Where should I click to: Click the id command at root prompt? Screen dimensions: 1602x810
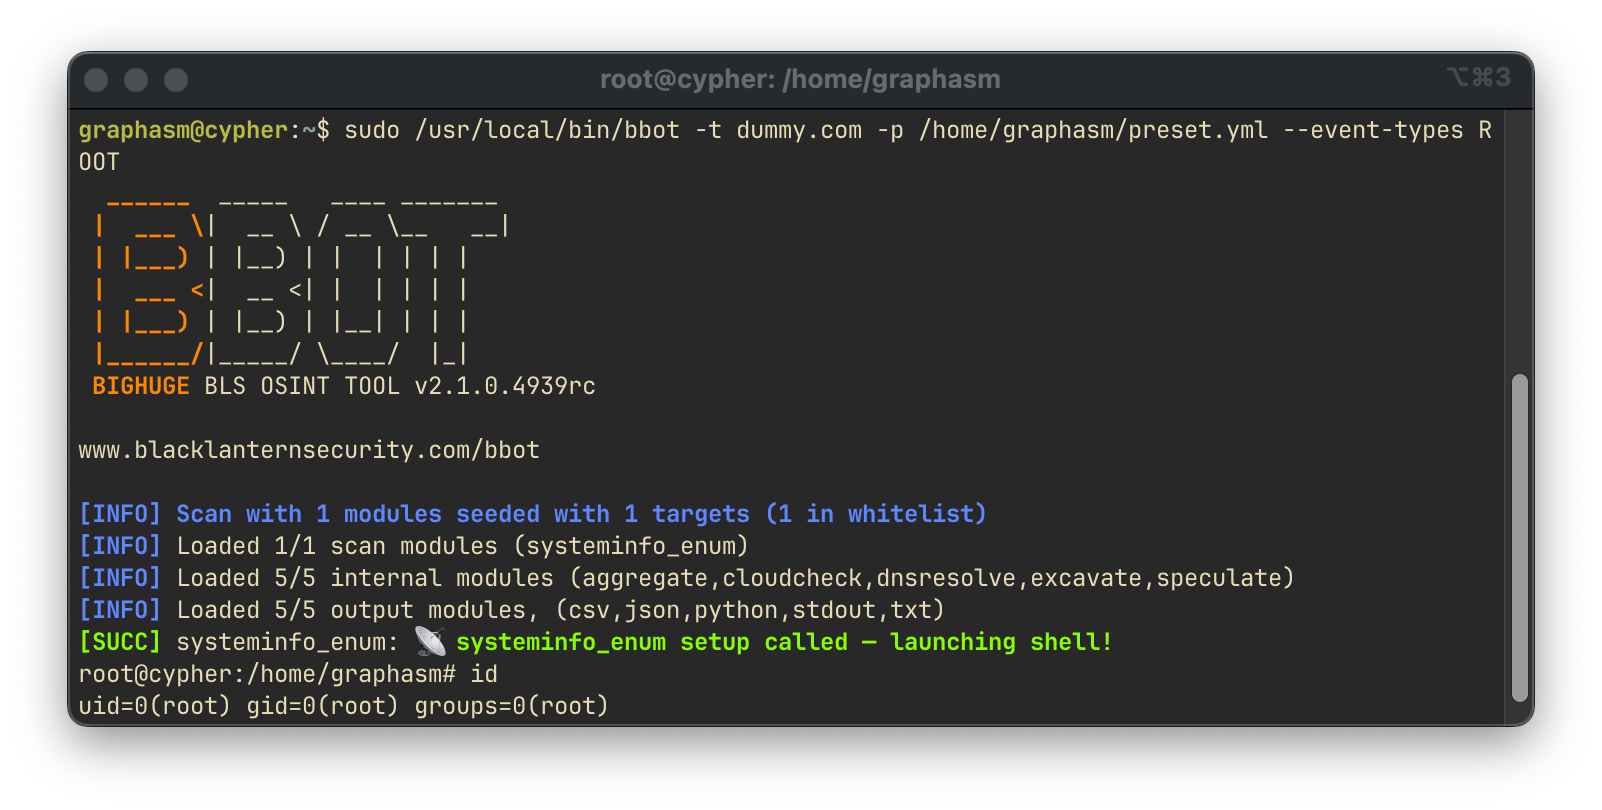(x=484, y=674)
